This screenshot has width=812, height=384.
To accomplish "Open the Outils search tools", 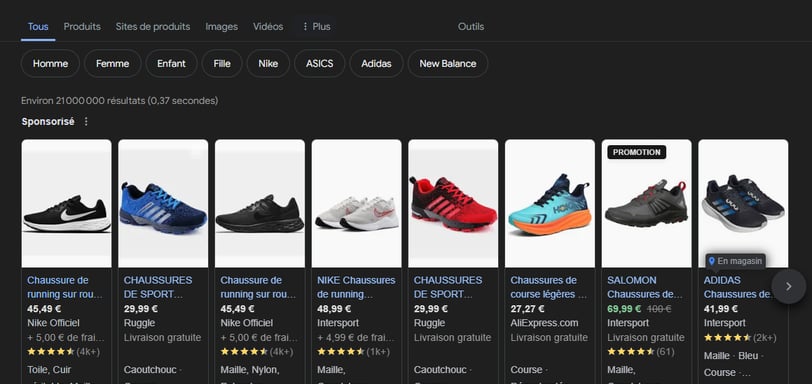I will pyautogui.click(x=471, y=26).
